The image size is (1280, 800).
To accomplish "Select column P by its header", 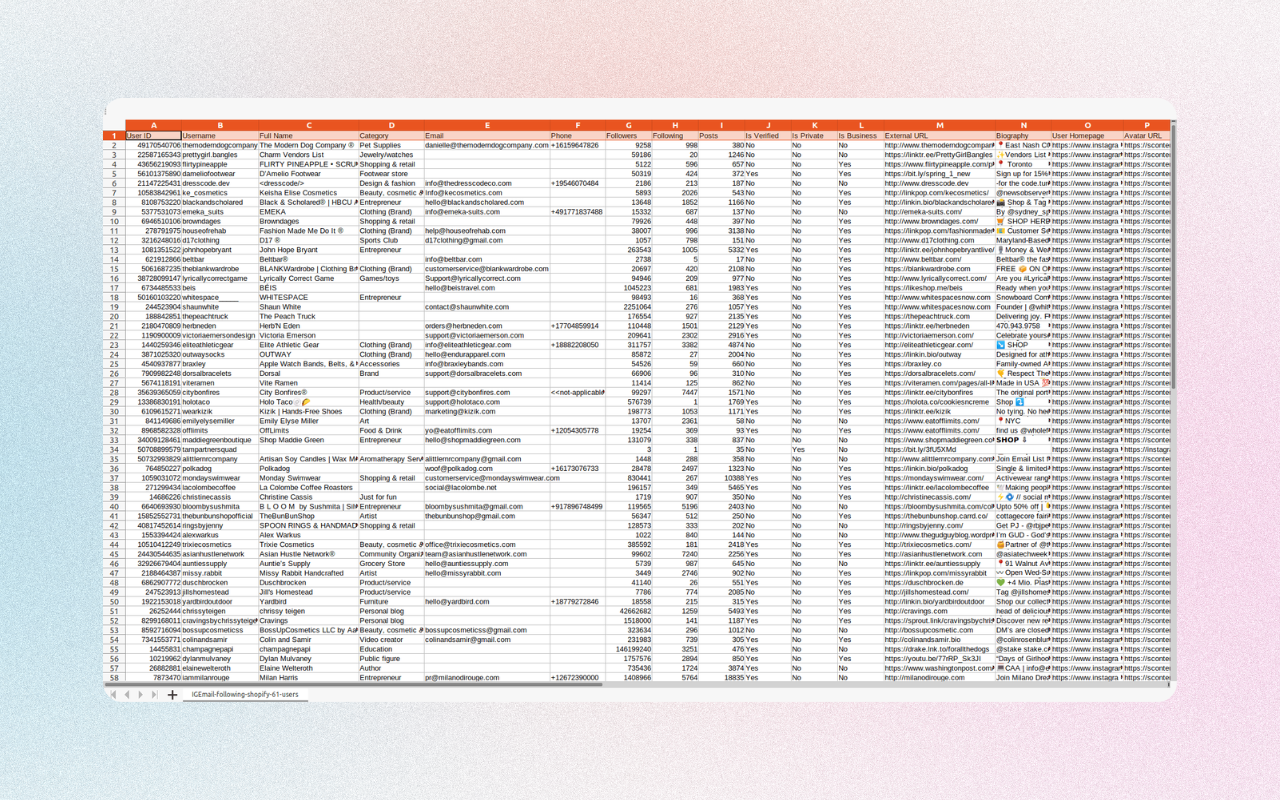I will (1147, 126).
